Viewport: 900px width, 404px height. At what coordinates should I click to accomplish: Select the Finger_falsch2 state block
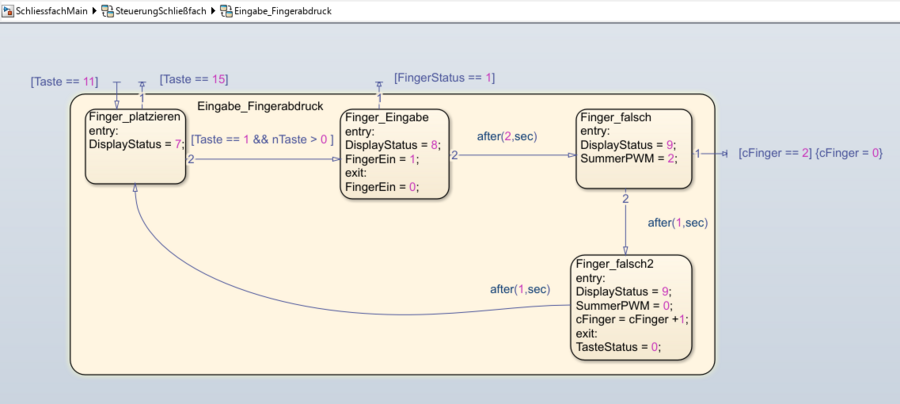[x=632, y=340]
